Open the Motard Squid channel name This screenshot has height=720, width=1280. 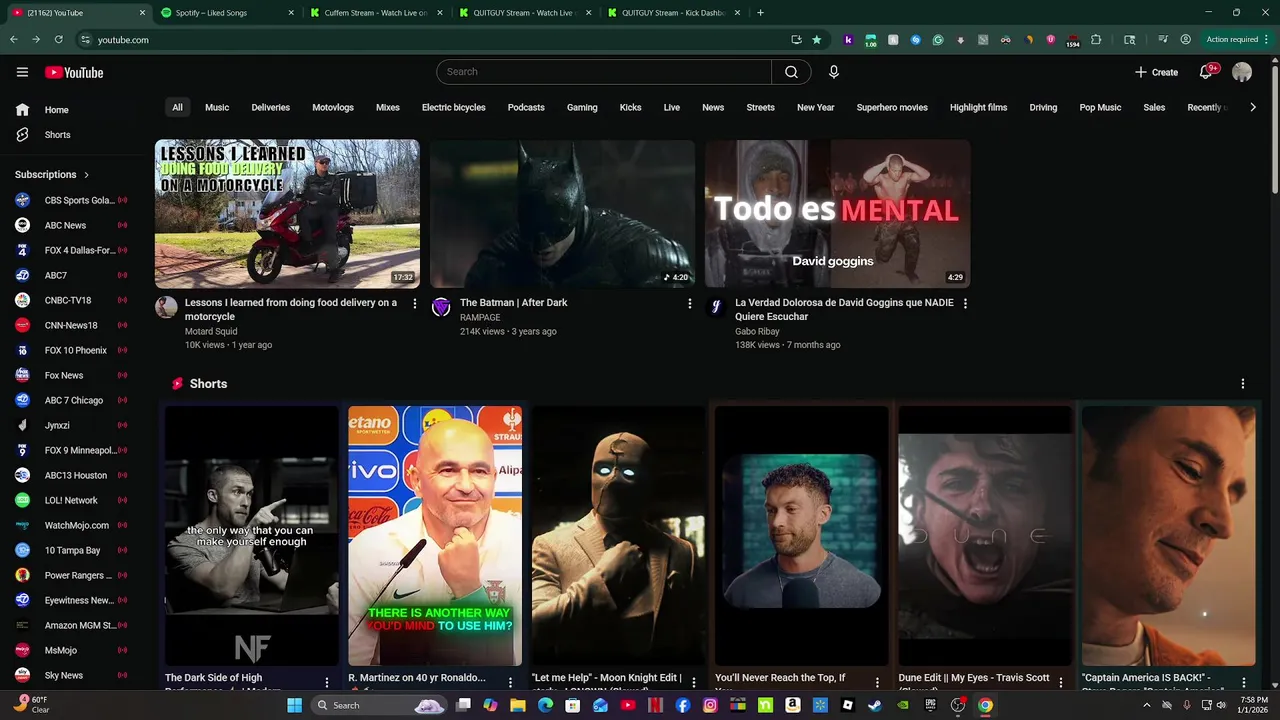pyautogui.click(x=211, y=331)
